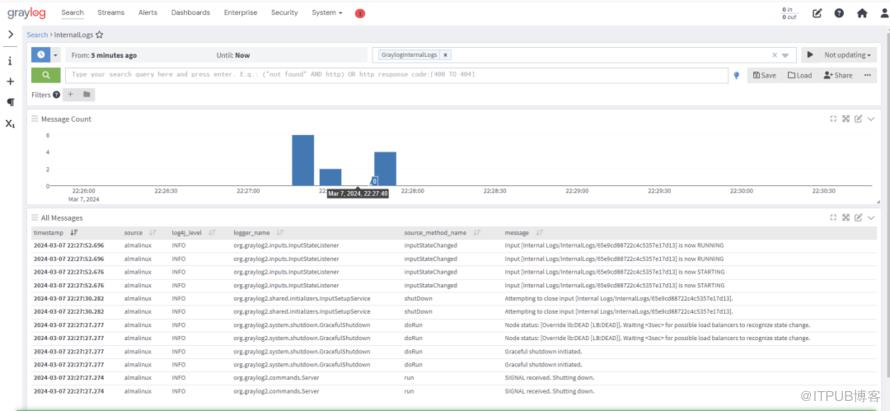Sort by the timestamp column

(x=73, y=232)
